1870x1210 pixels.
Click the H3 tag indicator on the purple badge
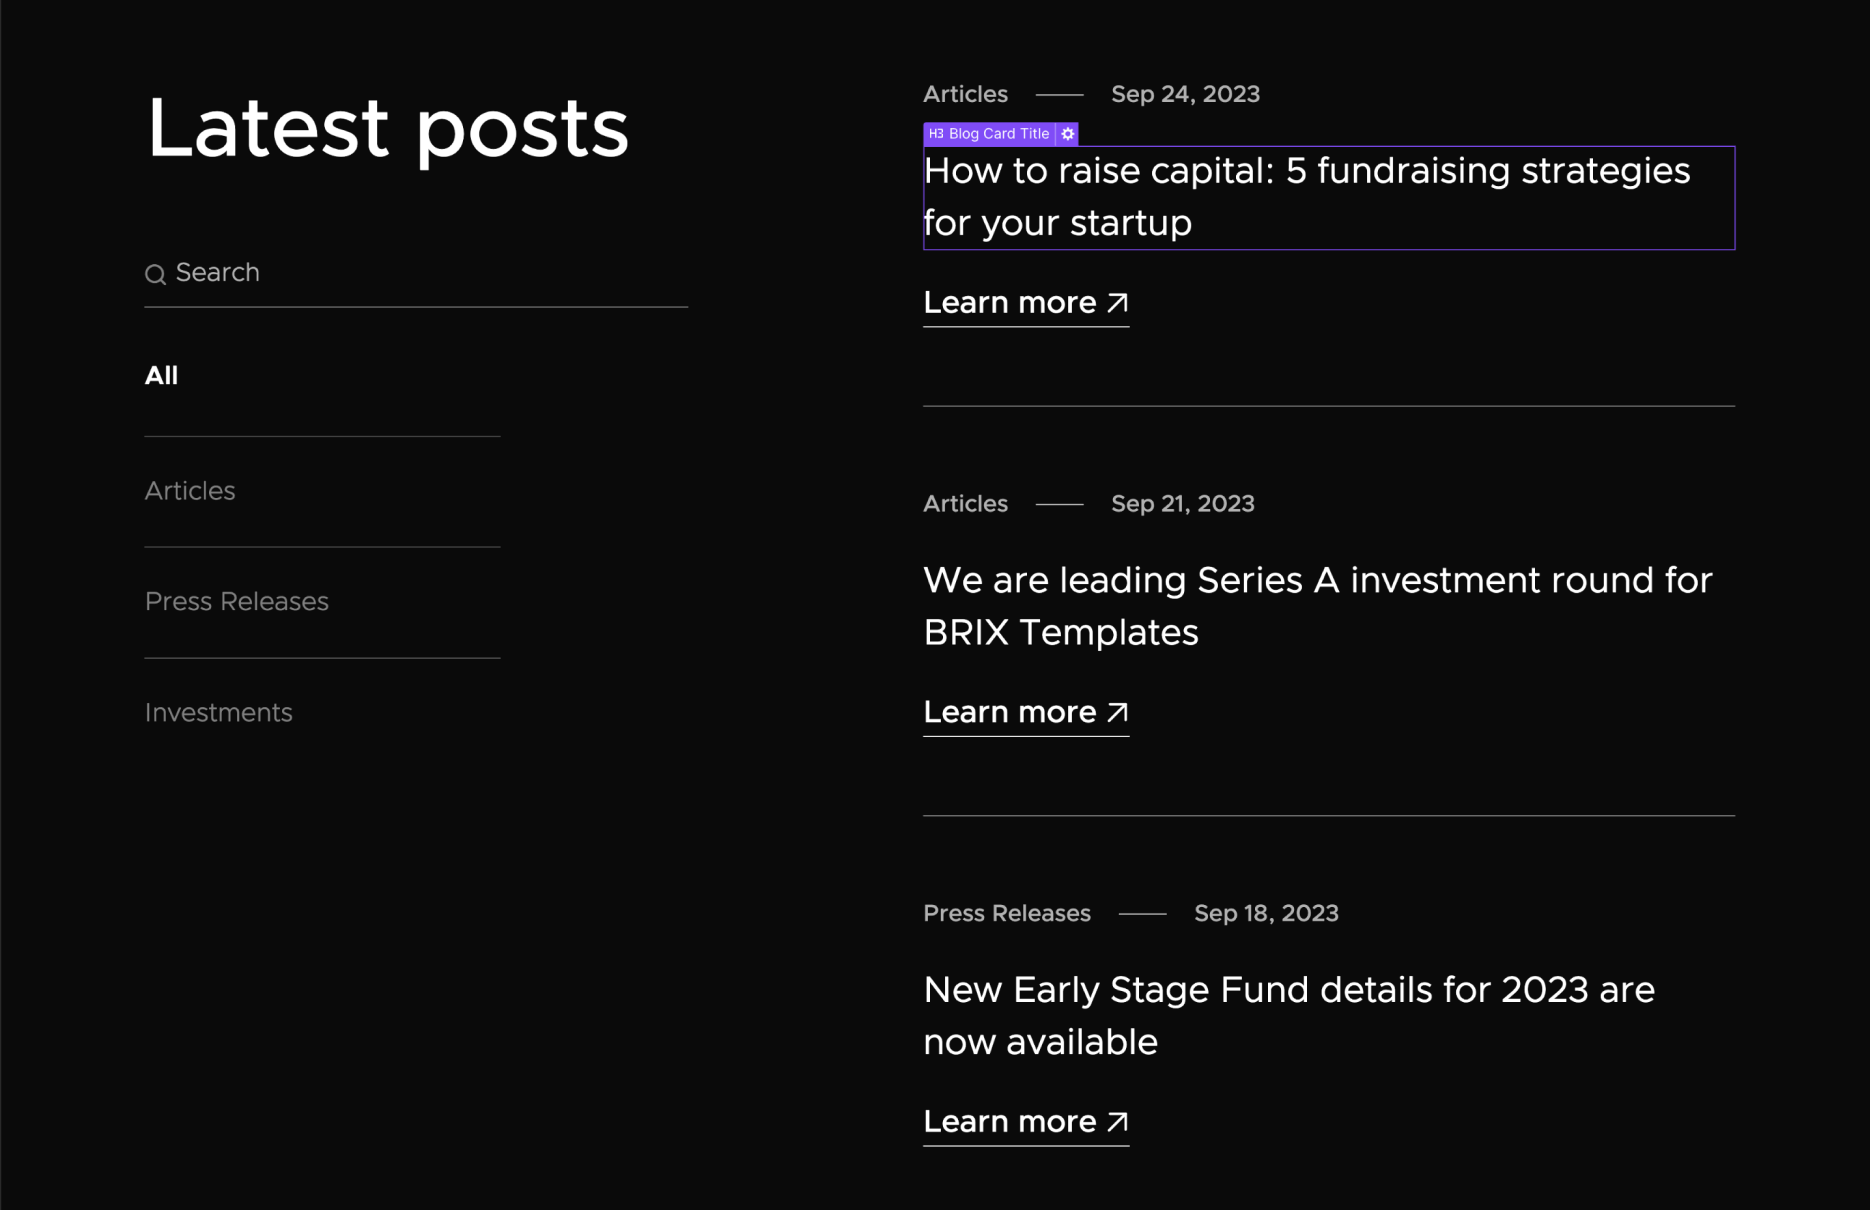coord(934,133)
